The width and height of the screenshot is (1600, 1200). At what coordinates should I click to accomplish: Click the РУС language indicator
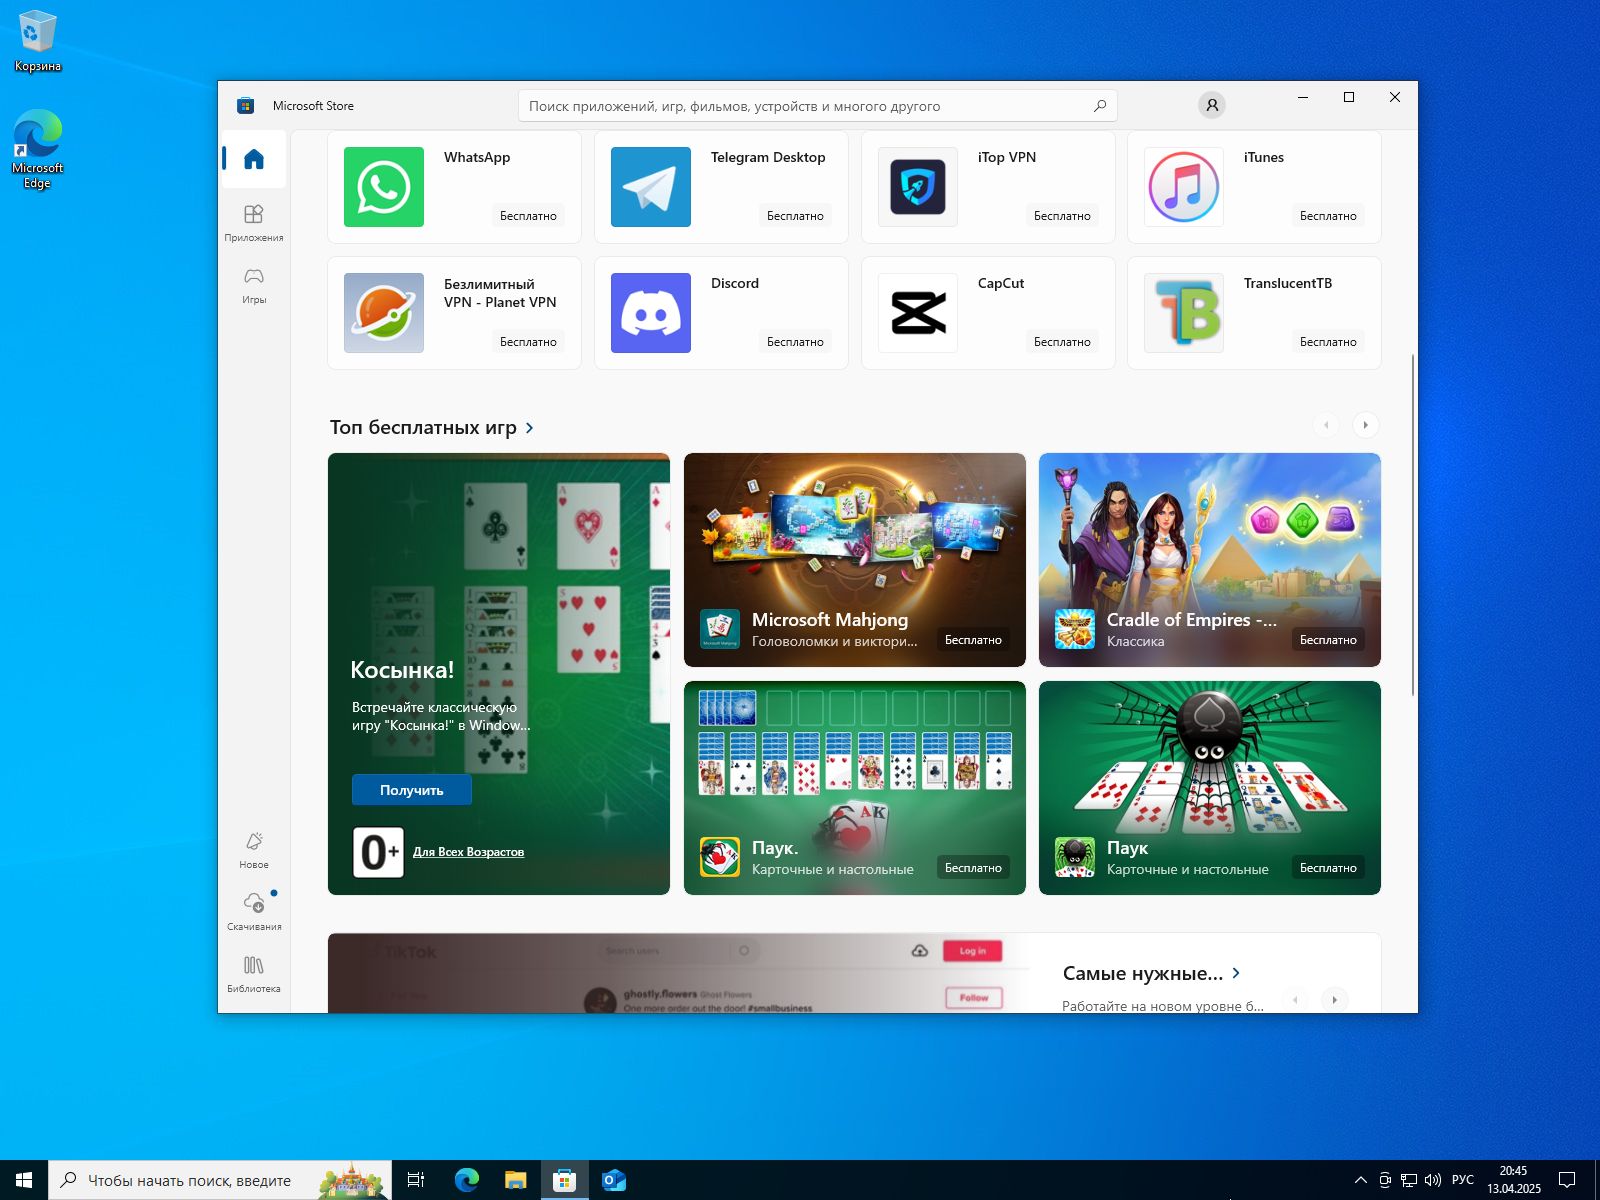click(1463, 1180)
